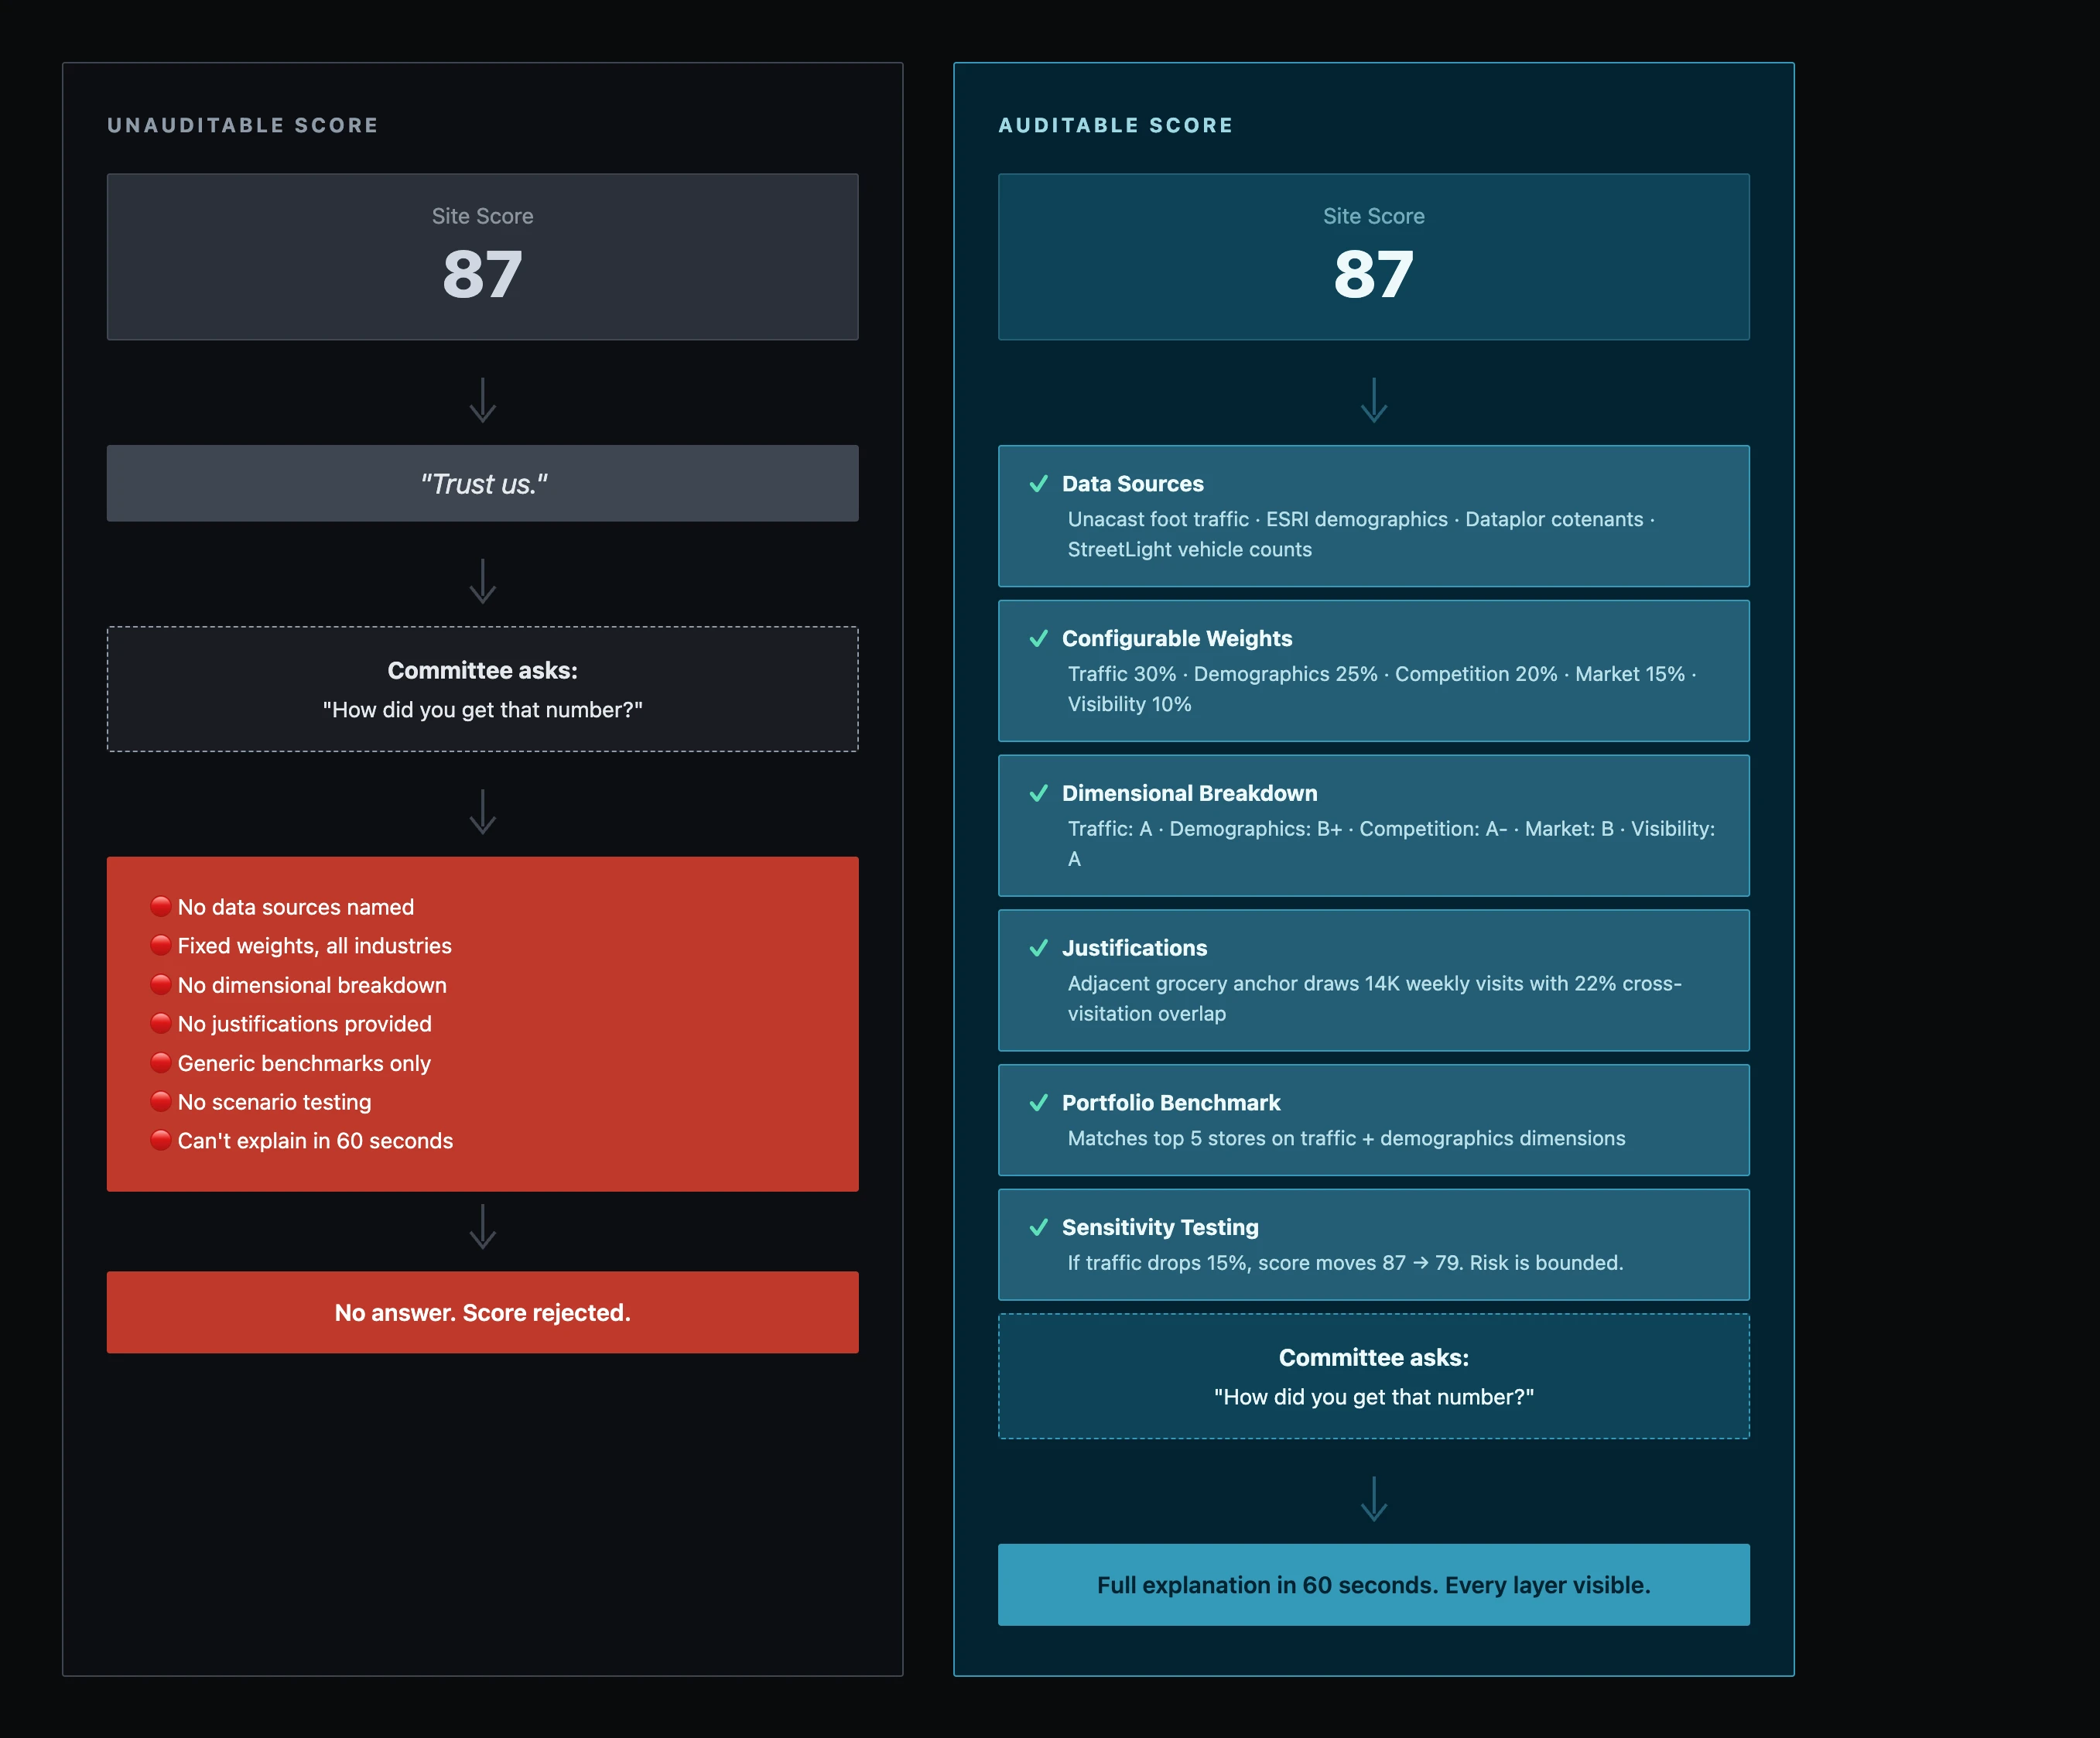Toggle the red indicator on 'Fixed weights, all industries'
Viewport: 2100px width, 1738px height.
pyautogui.click(x=161, y=945)
